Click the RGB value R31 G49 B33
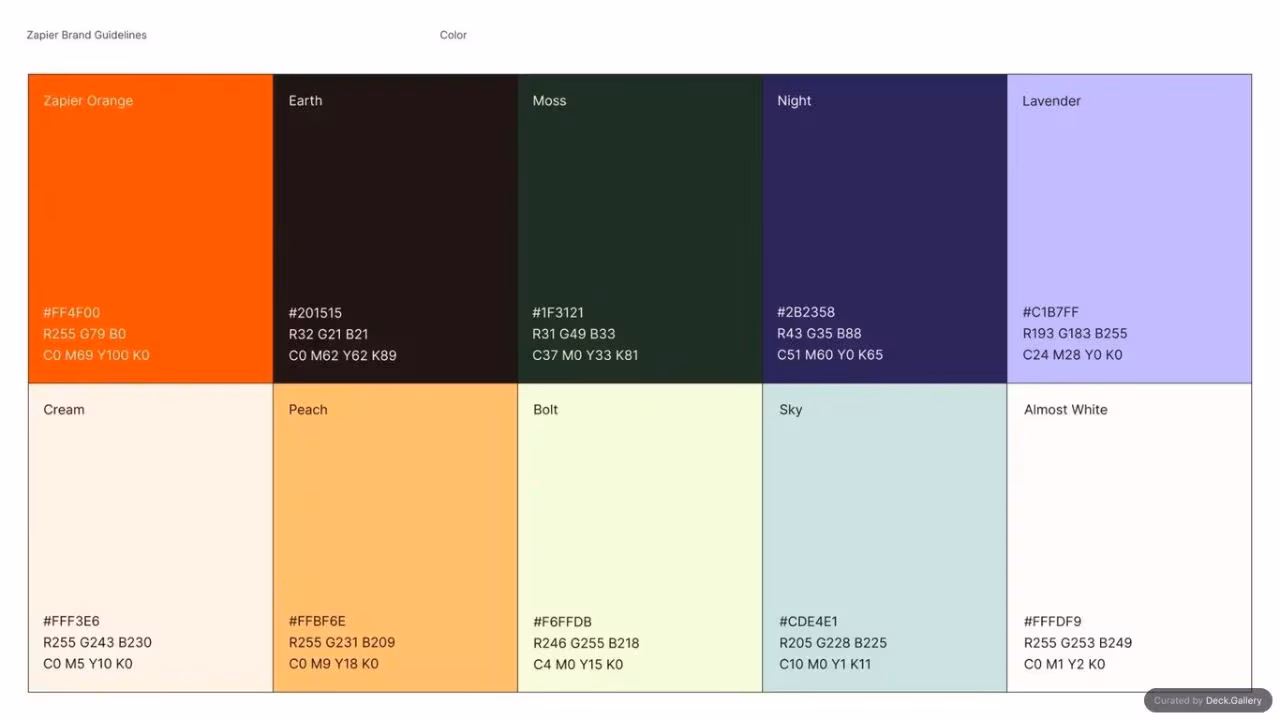This screenshot has width=1280, height=720. tap(574, 334)
